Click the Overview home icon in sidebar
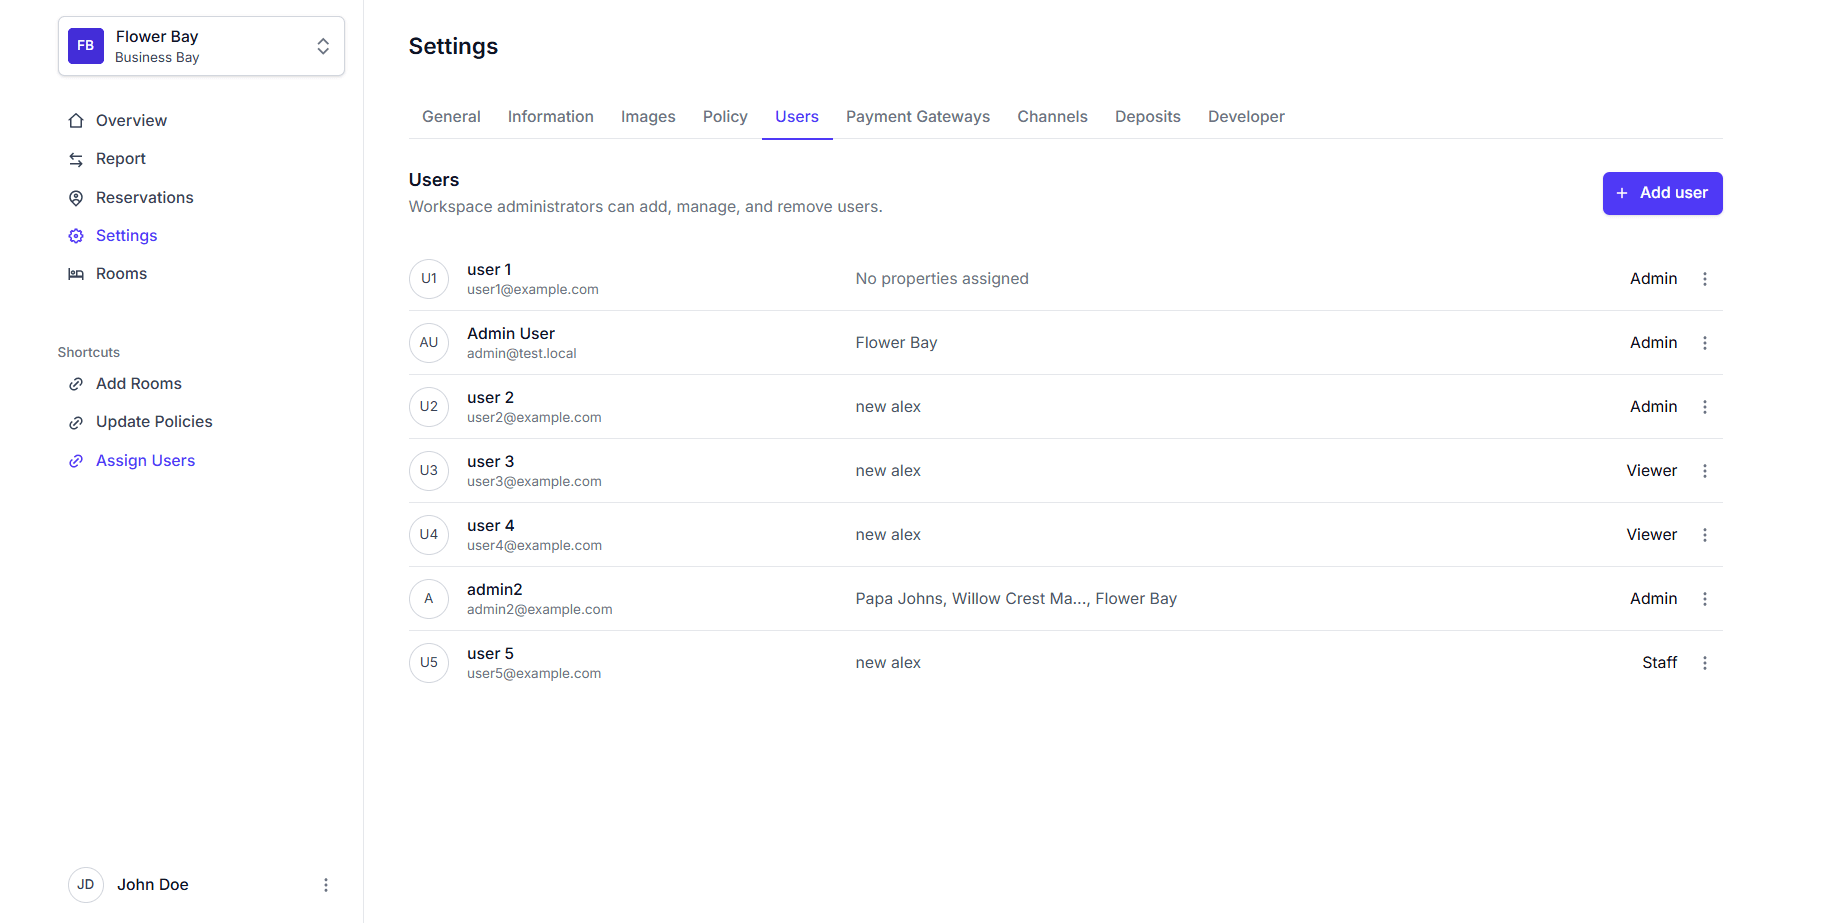The height and width of the screenshot is (923, 1847). [x=76, y=121]
